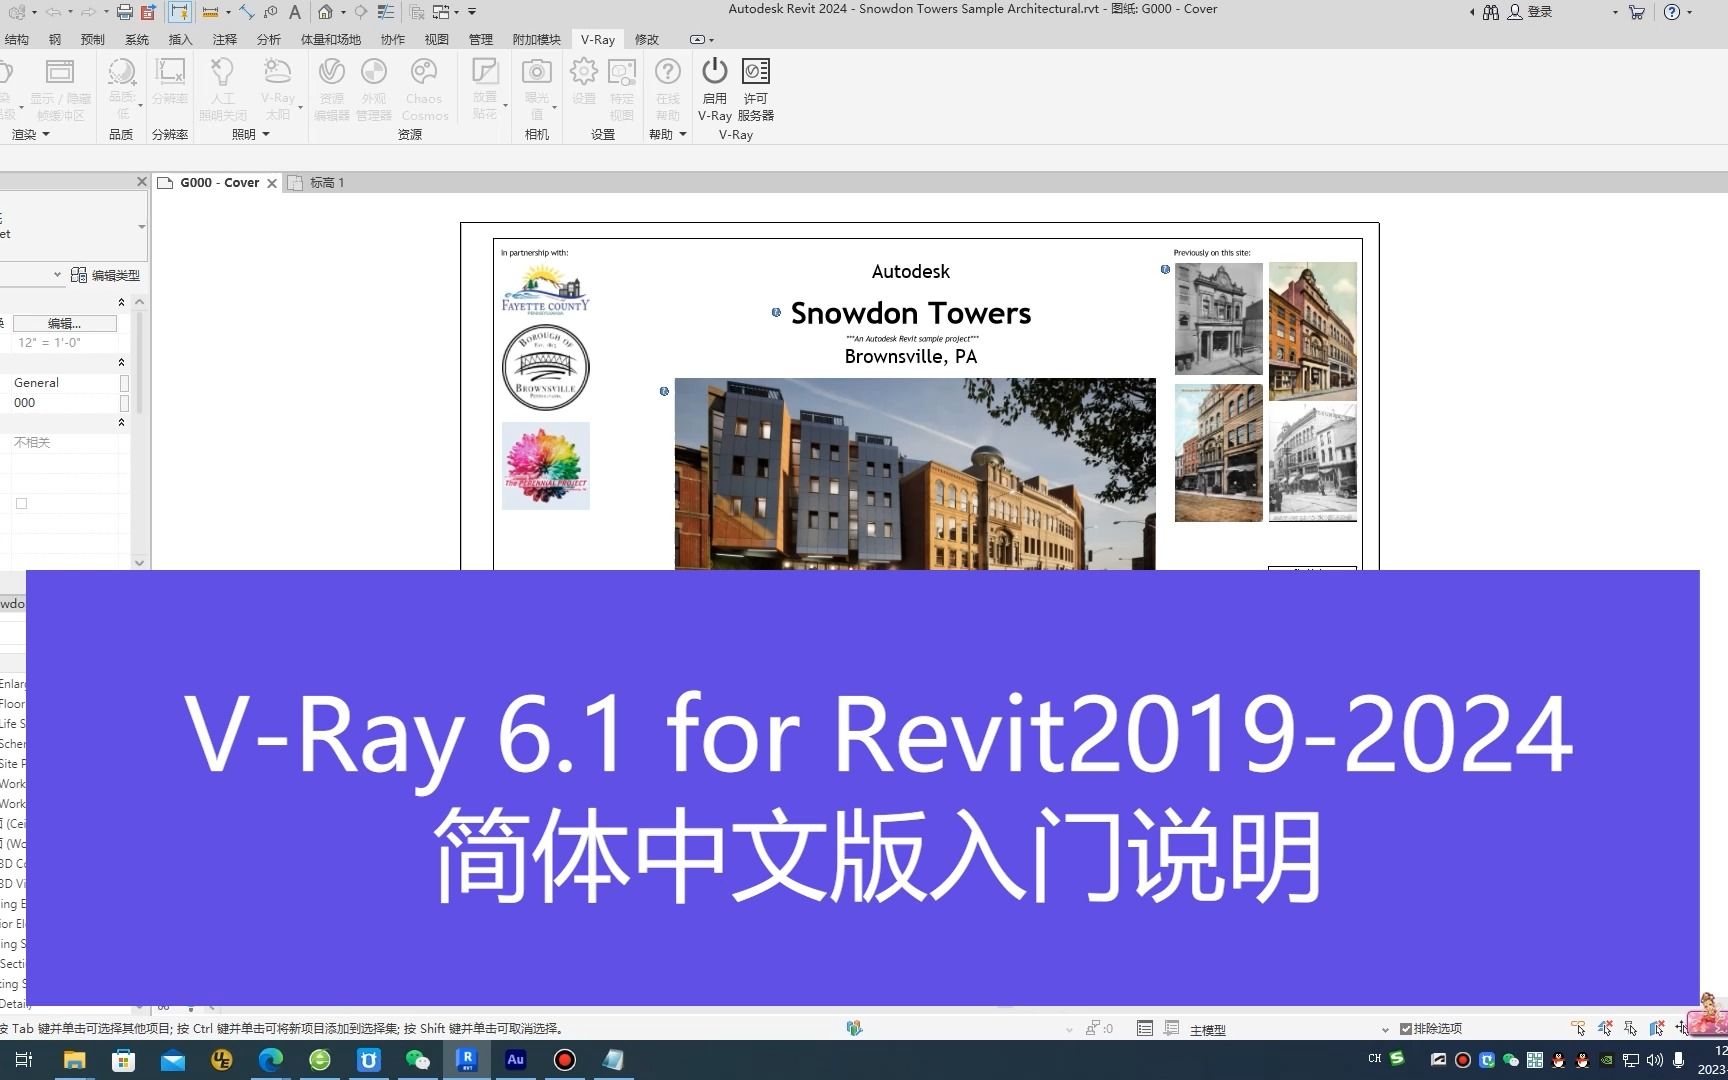Open the 帮助 dropdown arrow
Screen dimensions: 1728x1080
click(685, 133)
